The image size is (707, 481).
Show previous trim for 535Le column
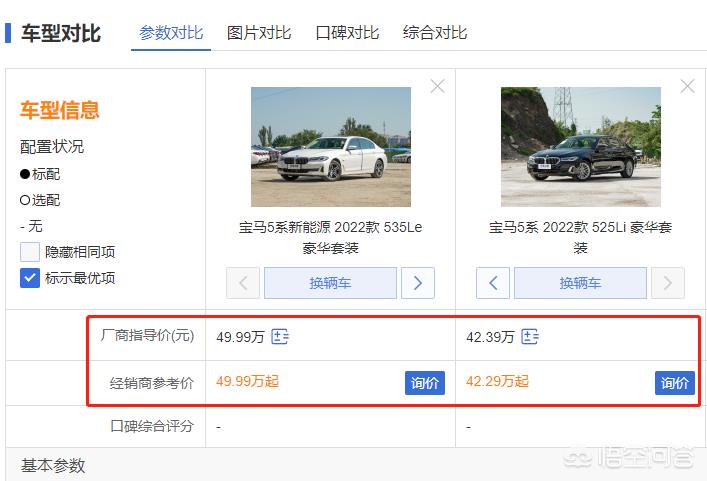coord(243,283)
